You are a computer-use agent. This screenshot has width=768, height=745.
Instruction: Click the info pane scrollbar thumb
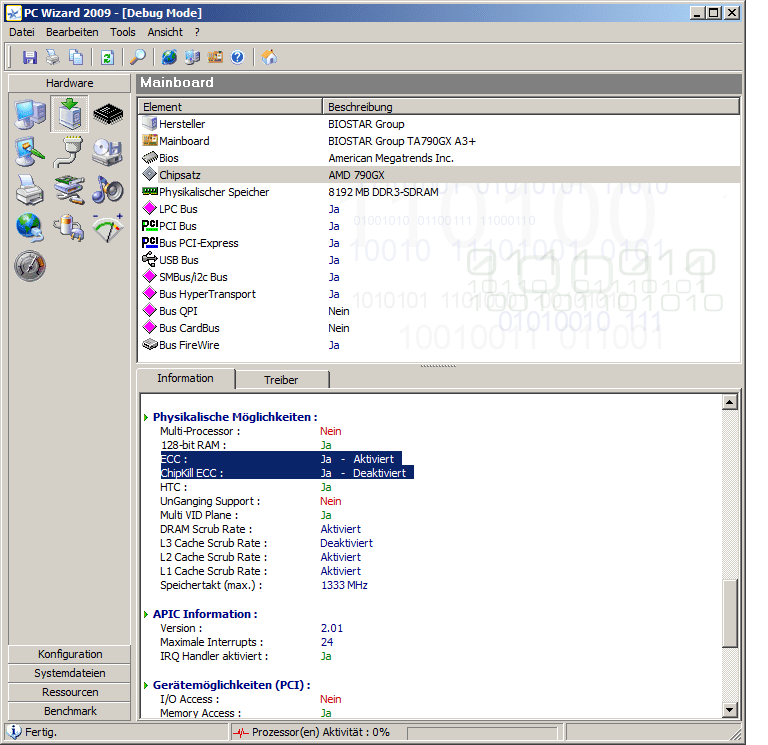coord(729,613)
